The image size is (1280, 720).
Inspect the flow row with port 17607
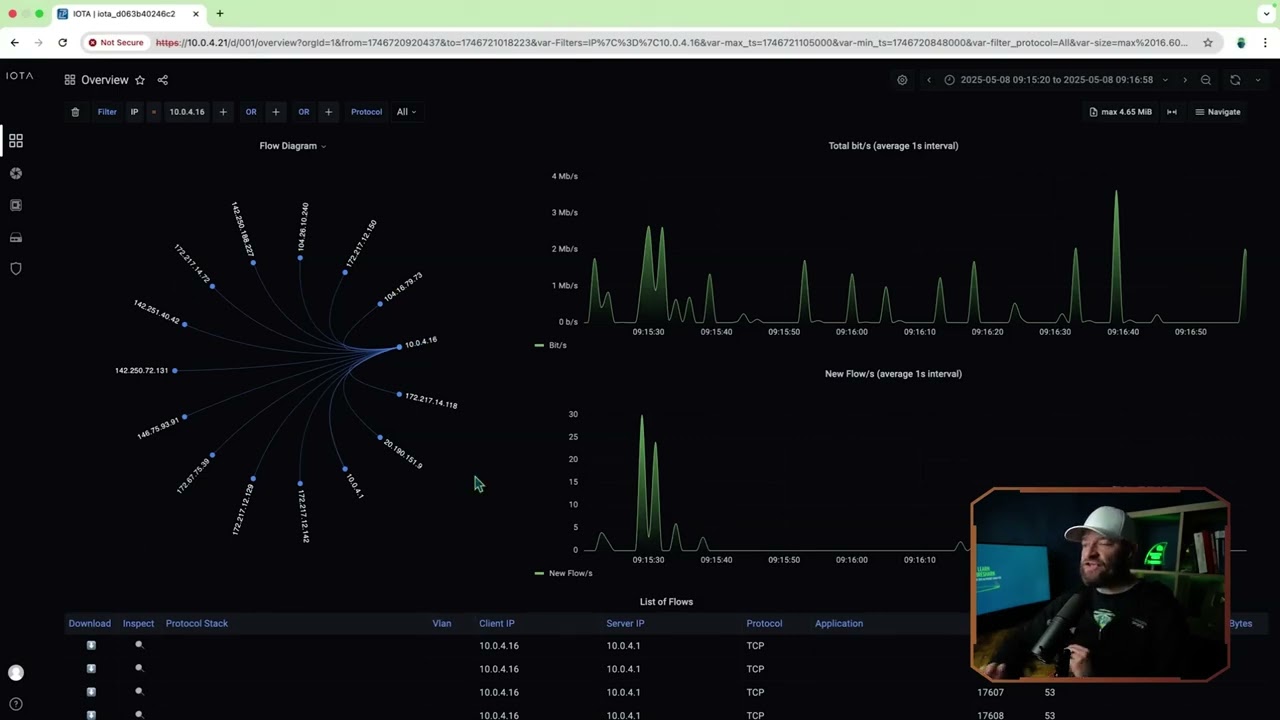(x=139, y=692)
